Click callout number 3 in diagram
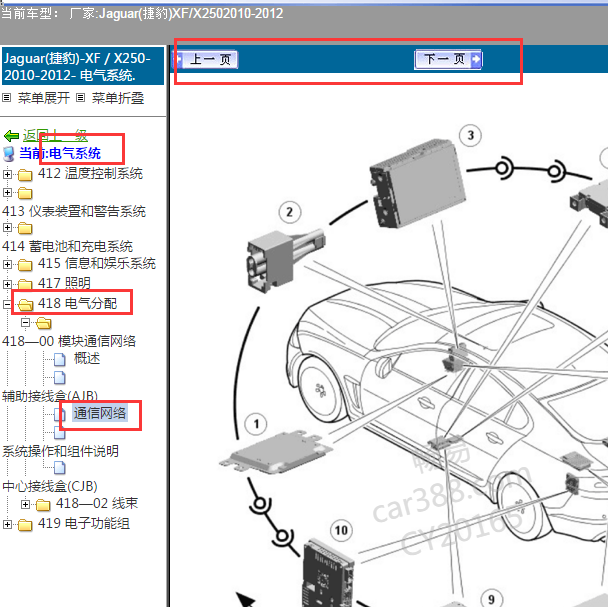Screen dimensions: 608x607 pos(470,135)
